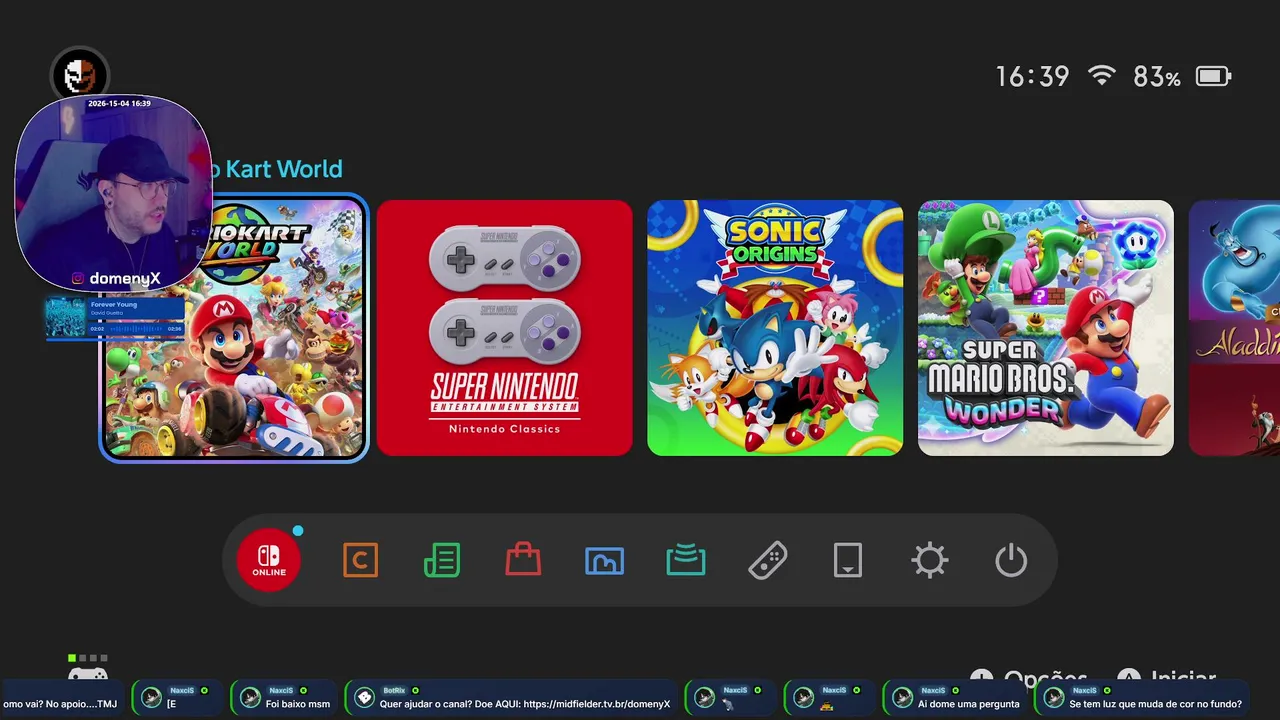Viewport: 1280px width, 720px height.
Task: Click the 'Foi baixo msm' chat message
Action: [x=286, y=698]
